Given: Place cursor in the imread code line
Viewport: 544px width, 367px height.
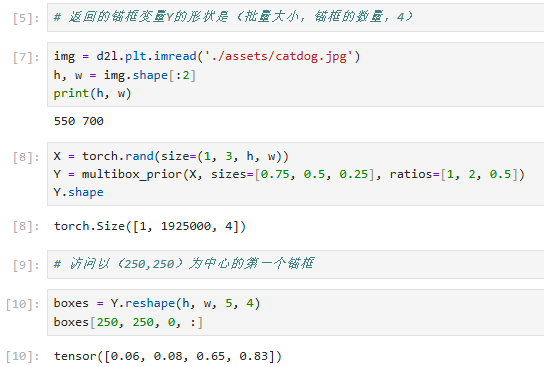Looking at the screenshot, I should (x=207, y=56).
